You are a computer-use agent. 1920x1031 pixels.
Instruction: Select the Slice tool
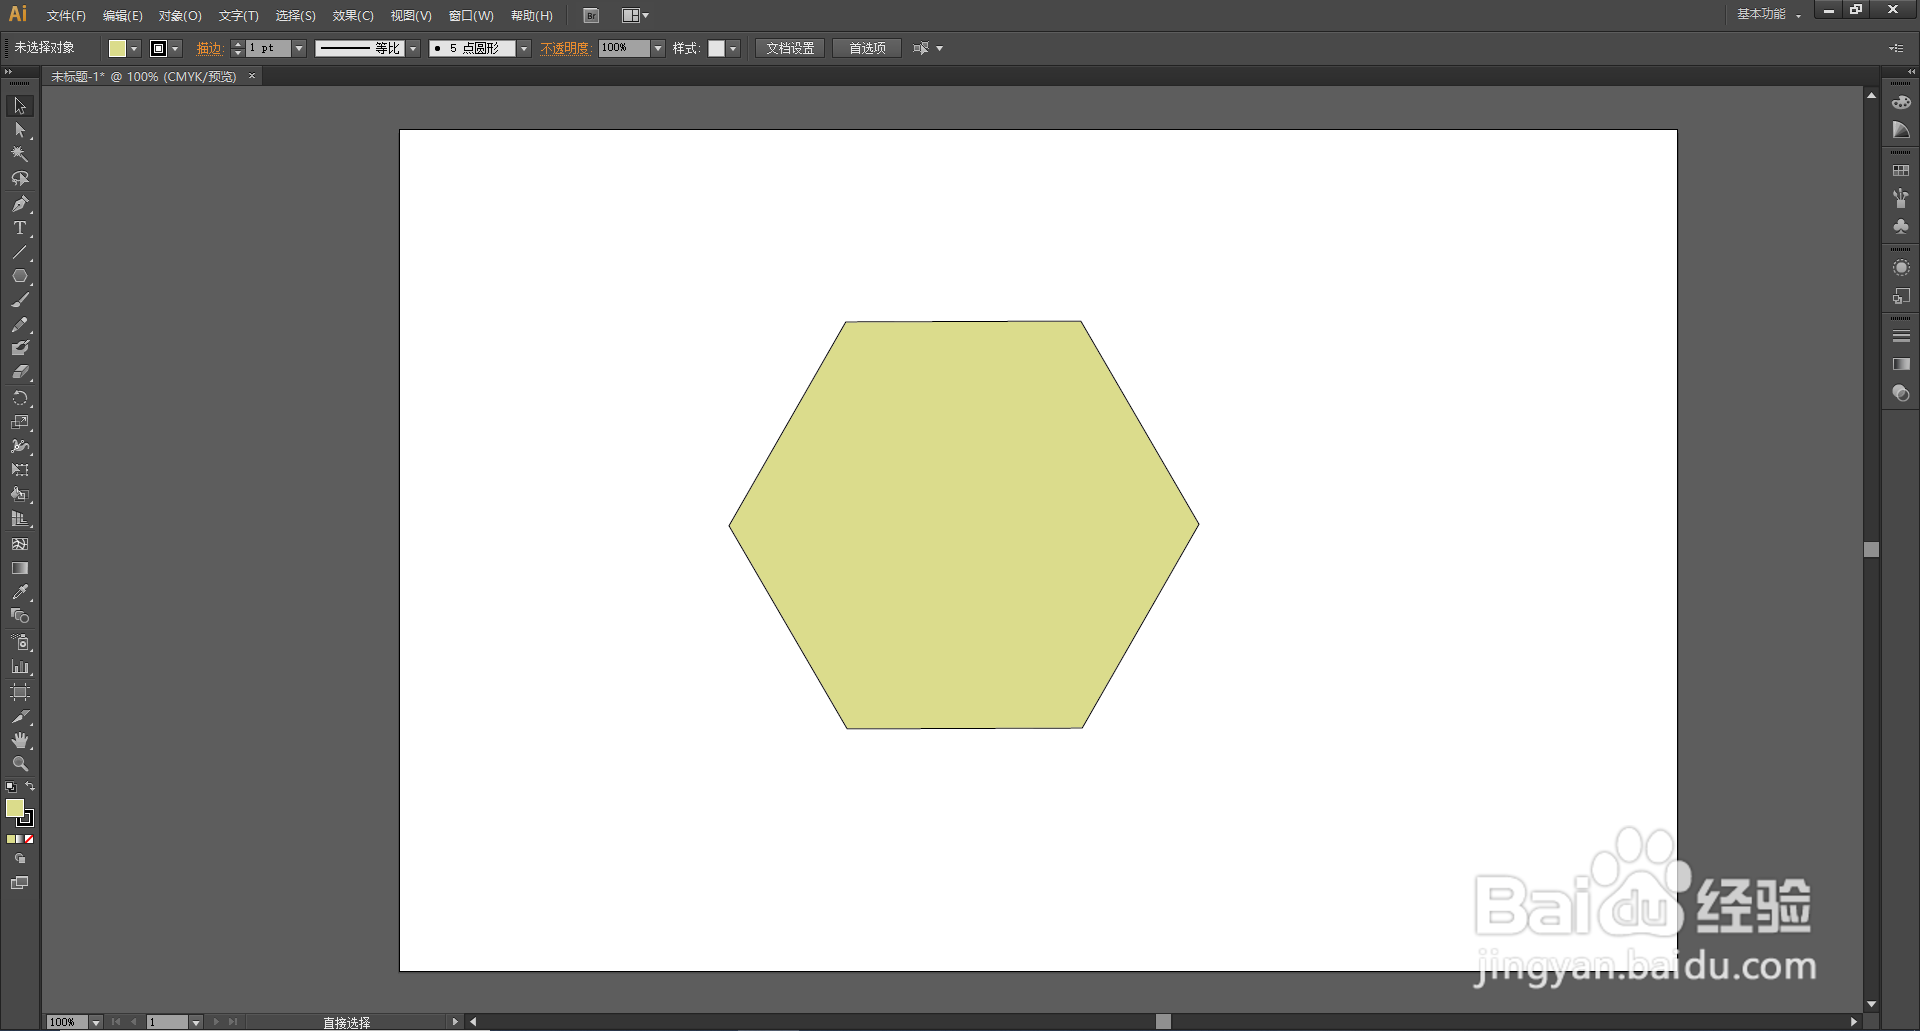coord(20,717)
